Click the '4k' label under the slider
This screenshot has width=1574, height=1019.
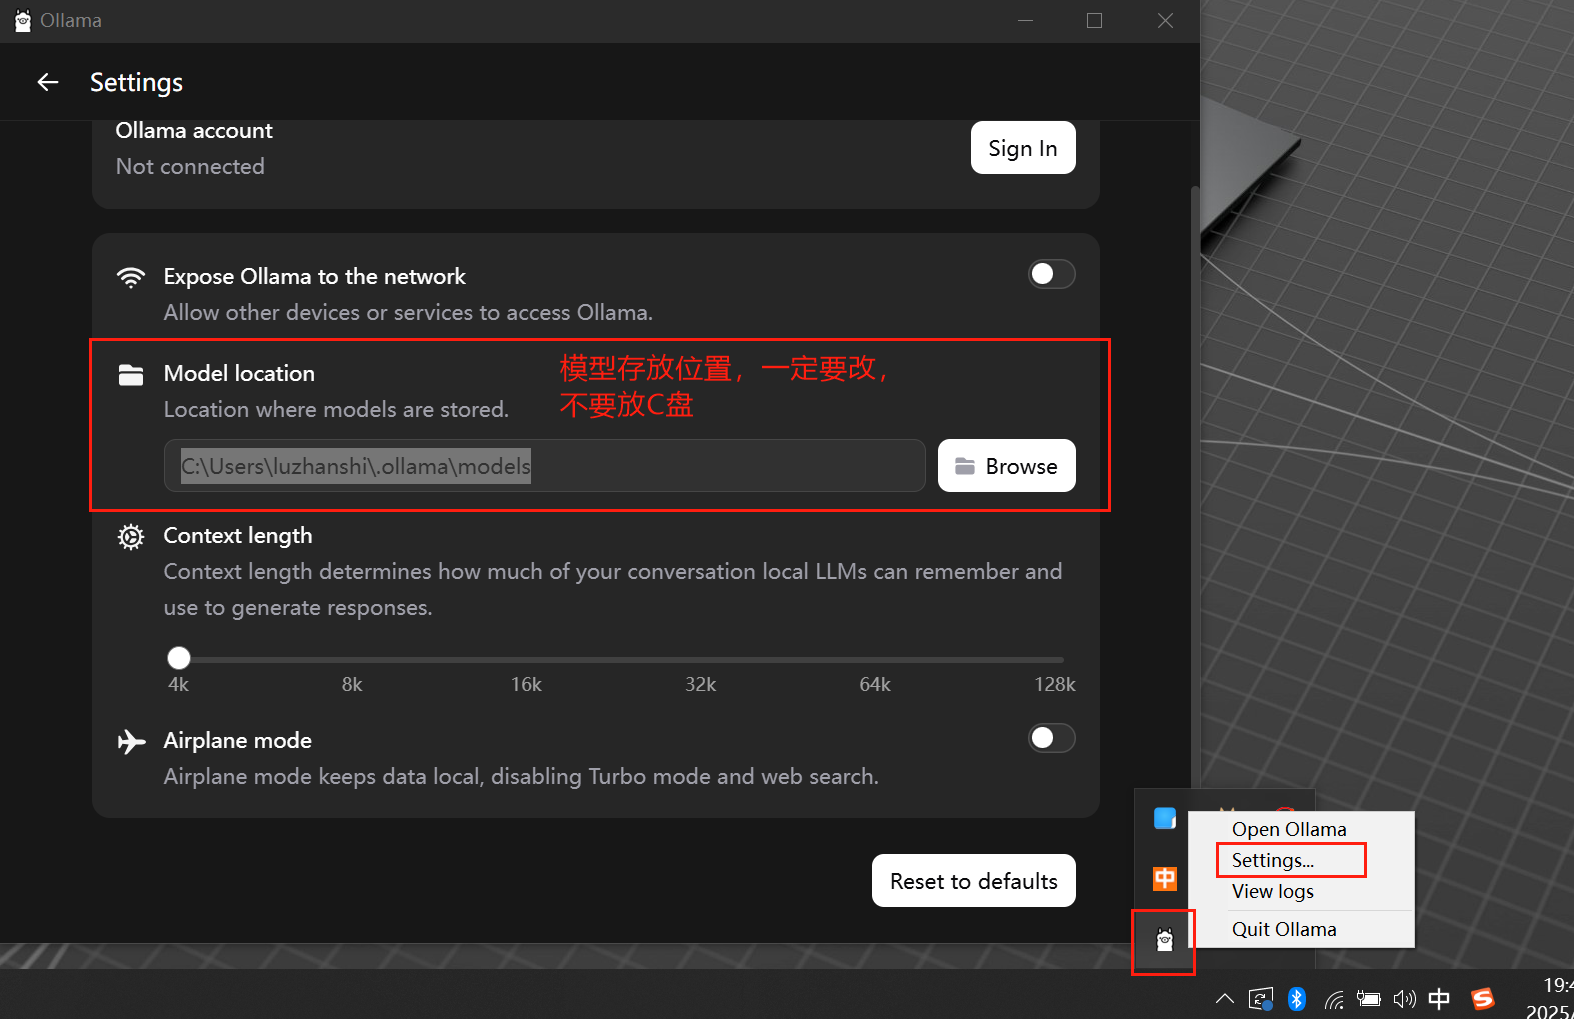(178, 685)
